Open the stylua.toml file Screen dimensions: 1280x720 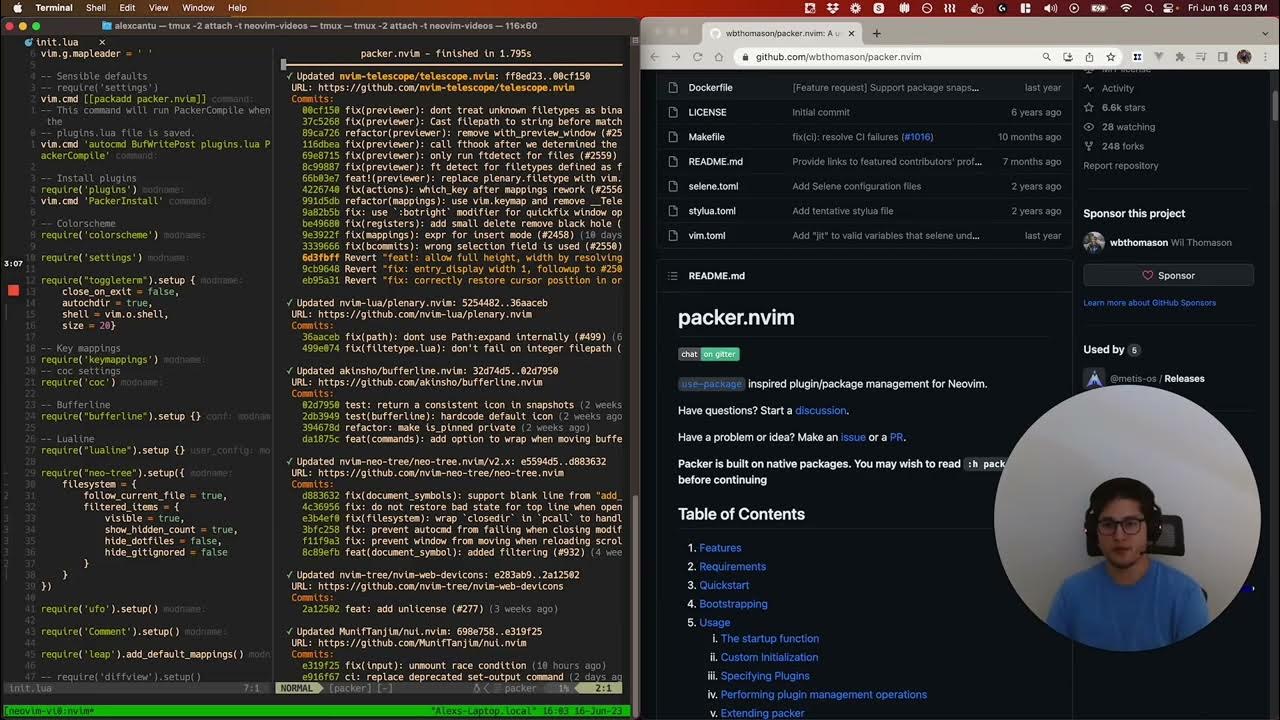(x=712, y=211)
